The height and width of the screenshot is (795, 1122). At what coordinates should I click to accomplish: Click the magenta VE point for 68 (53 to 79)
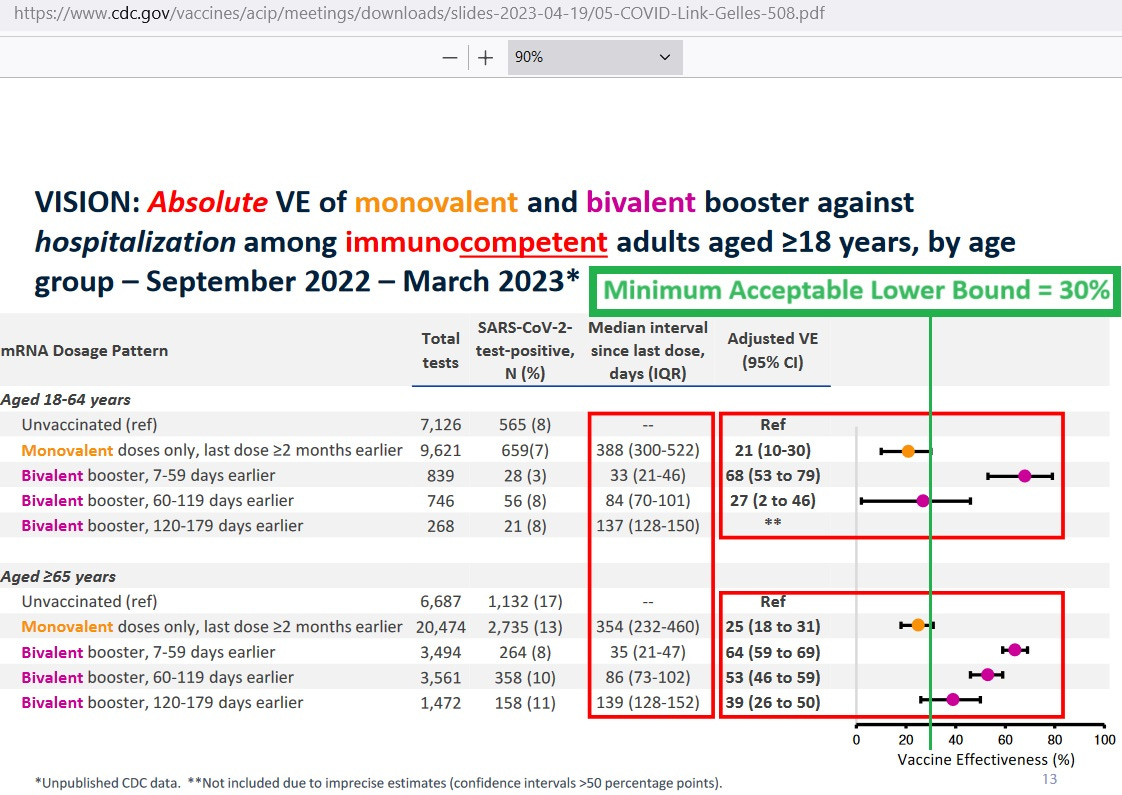(x=1025, y=476)
